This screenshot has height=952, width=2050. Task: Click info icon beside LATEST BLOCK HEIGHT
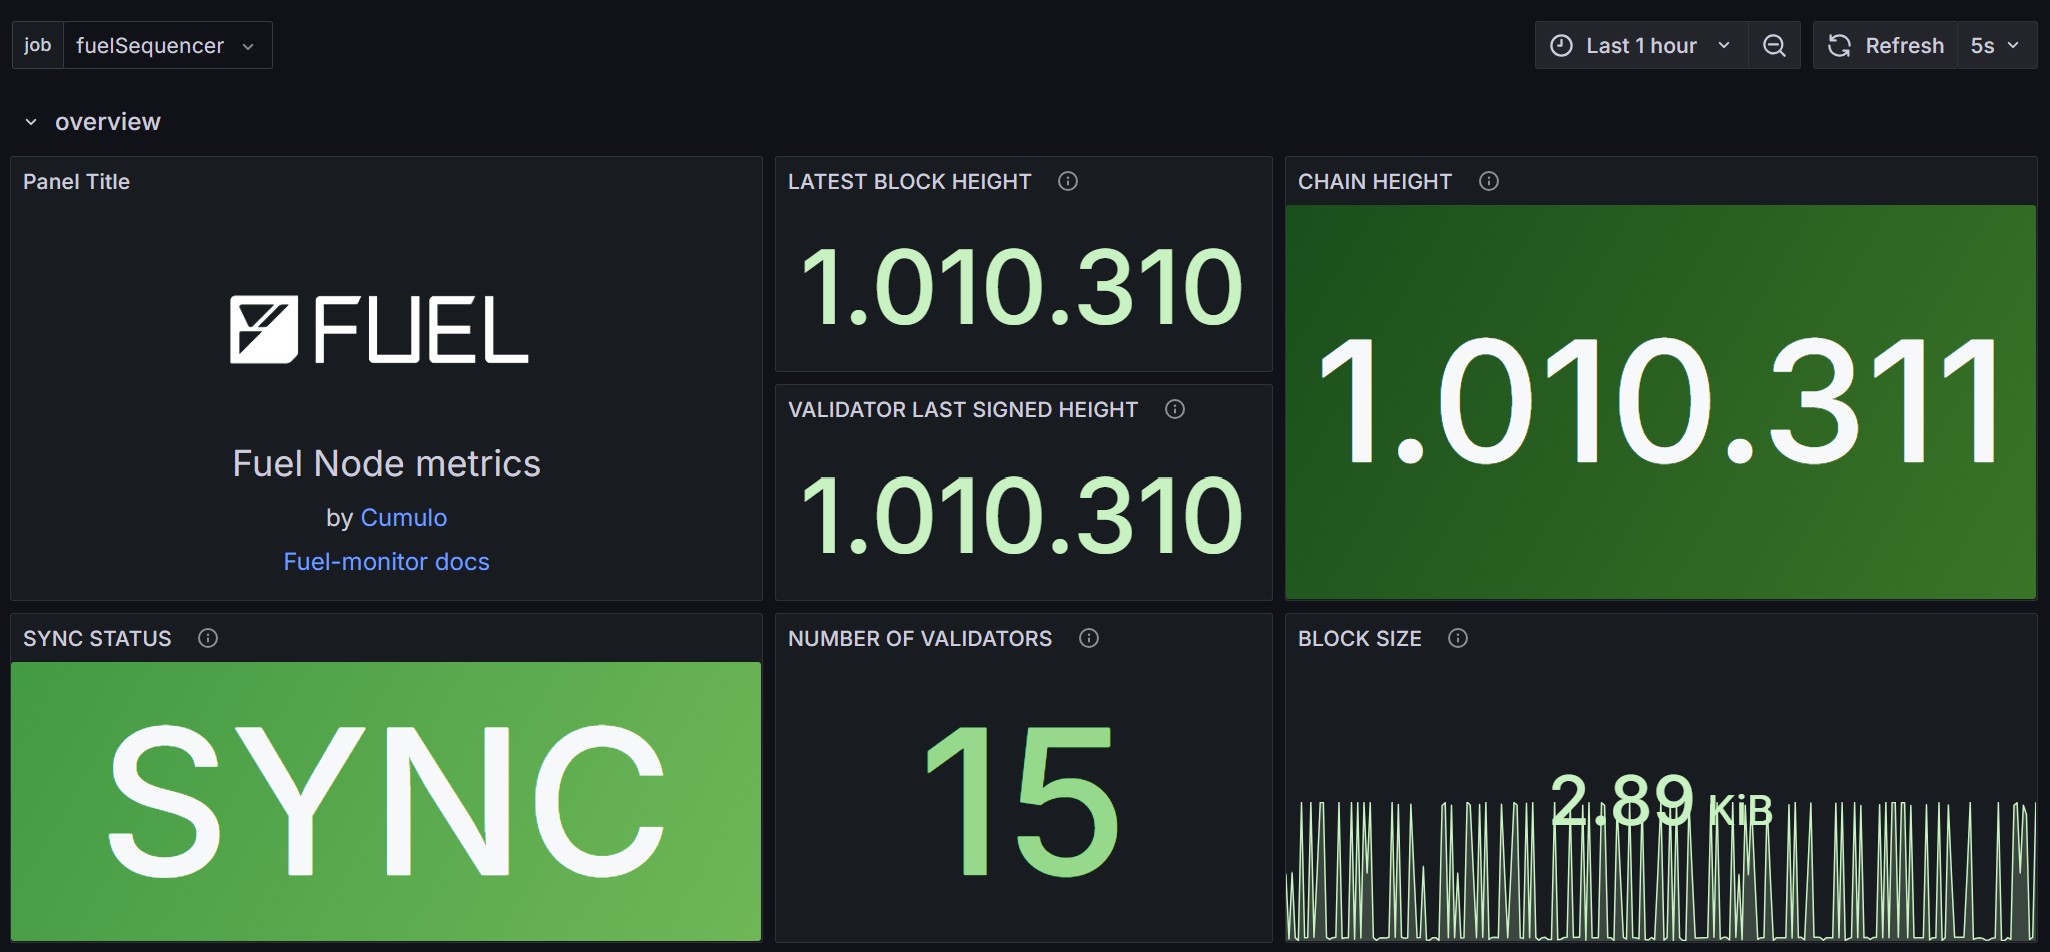(1068, 181)
